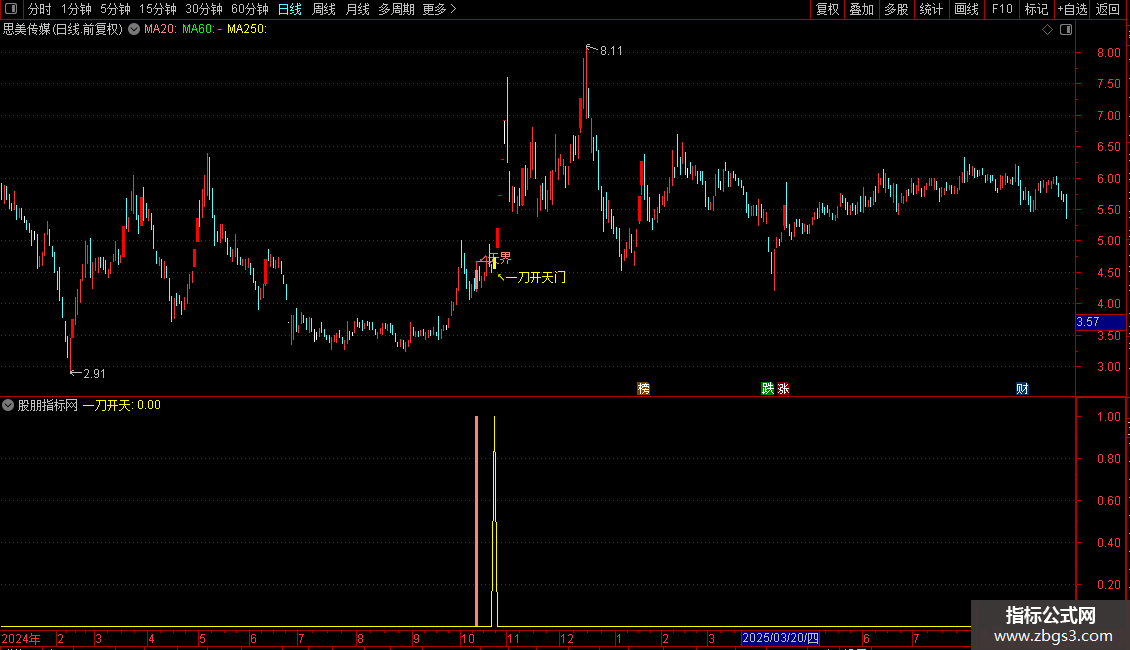Select the 5分钟 period
Screen dimensions: 1130x650
click(x=115, y=9)
